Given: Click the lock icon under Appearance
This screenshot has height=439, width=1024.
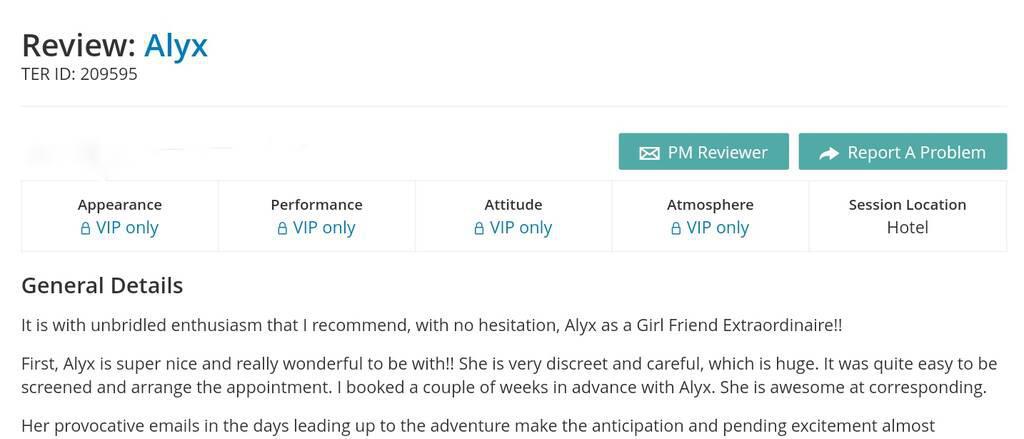Looking at the screenshot, I should click(86, 228).
